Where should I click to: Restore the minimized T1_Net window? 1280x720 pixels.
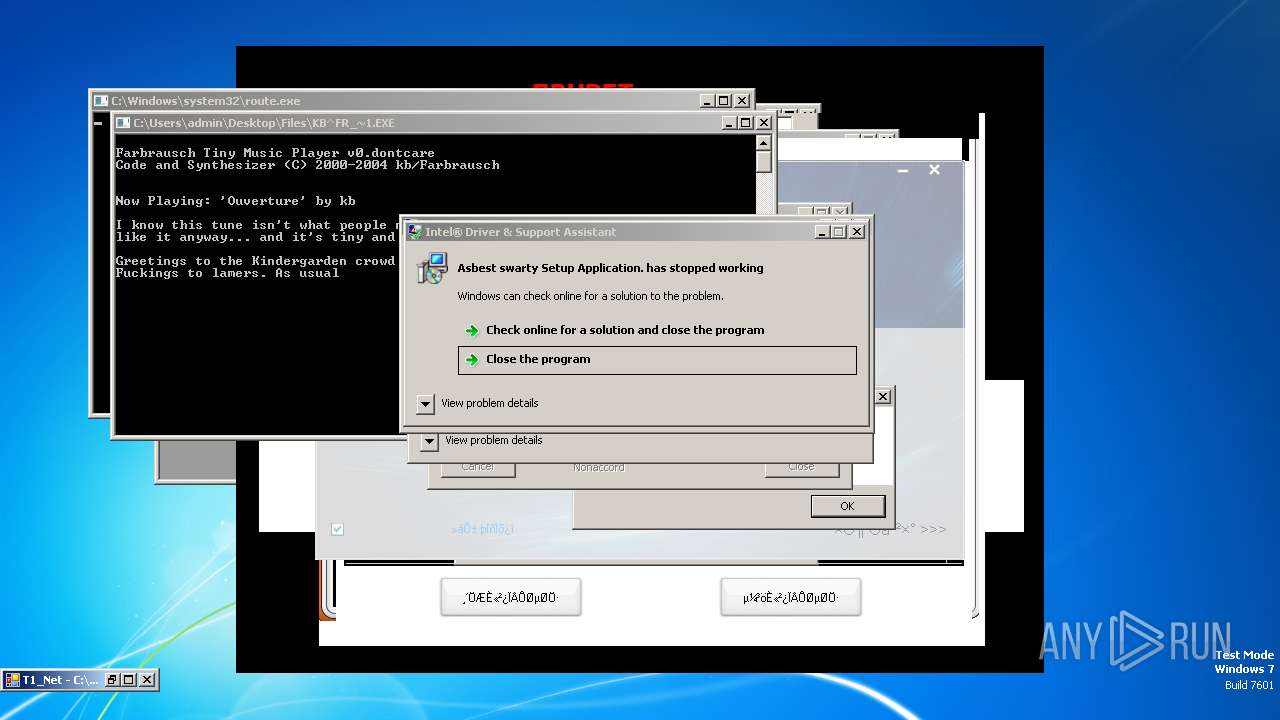[112, 680]
